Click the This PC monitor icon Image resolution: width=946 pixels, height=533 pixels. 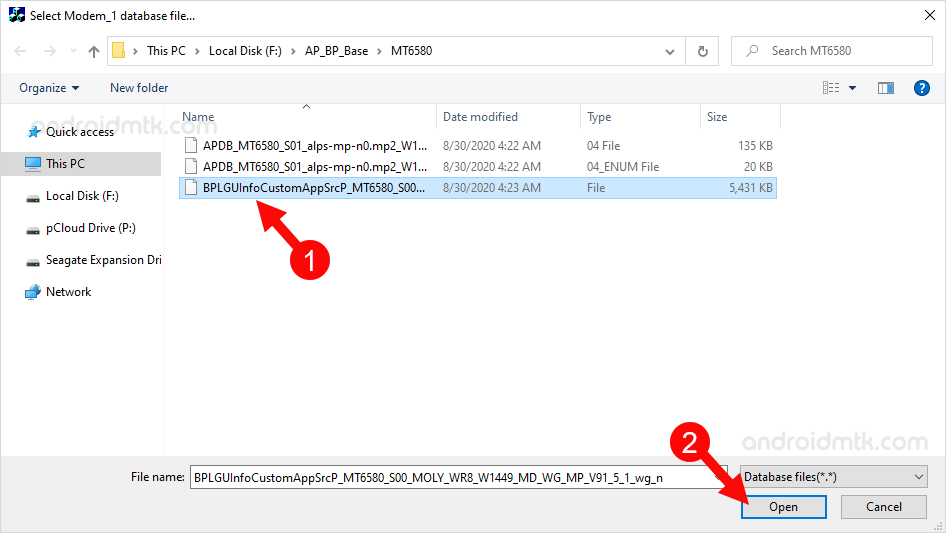coord(33,164)
